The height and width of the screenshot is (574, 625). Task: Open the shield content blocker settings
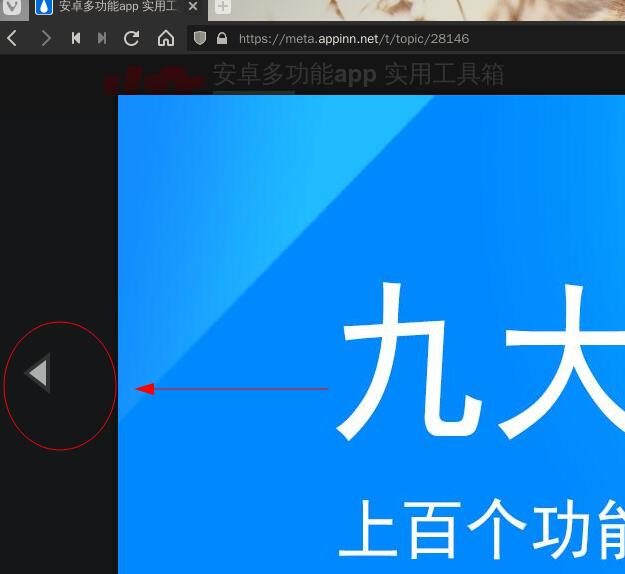(x=200, y=39)
